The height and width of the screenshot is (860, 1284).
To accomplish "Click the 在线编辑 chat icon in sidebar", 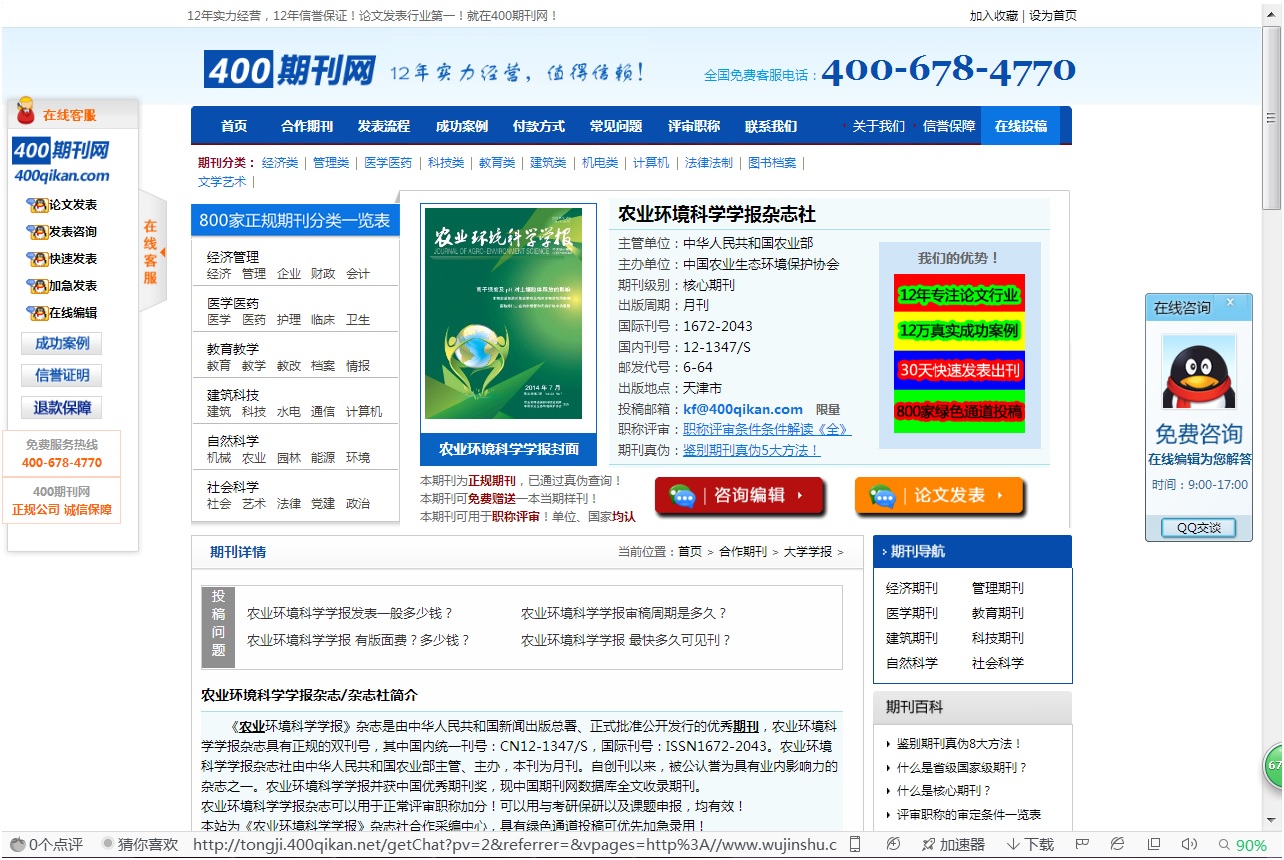I will (x=38, y=313).
